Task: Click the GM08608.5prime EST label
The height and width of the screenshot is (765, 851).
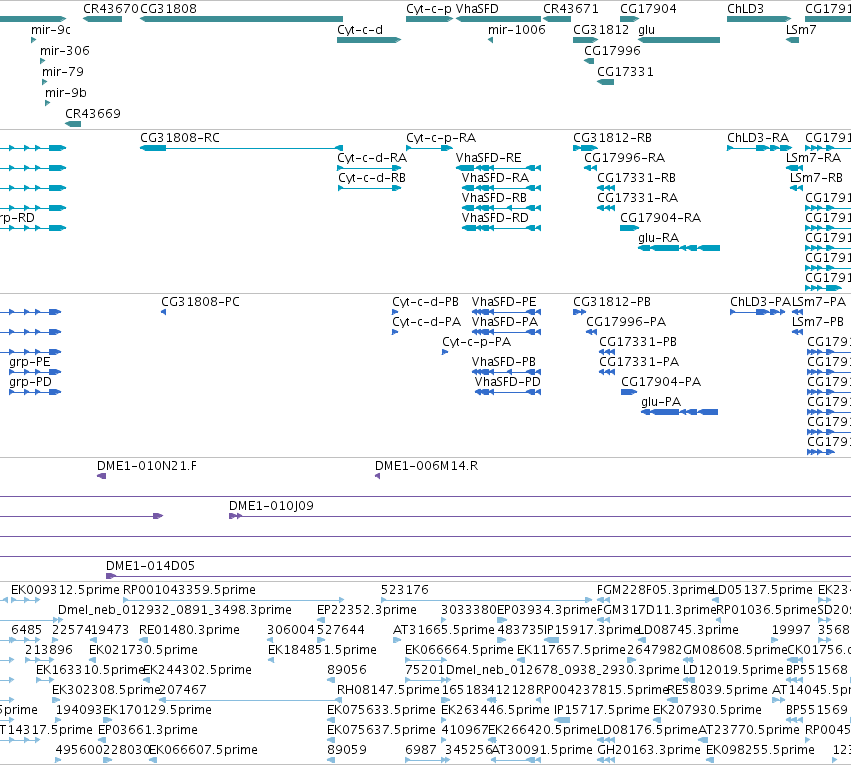Action: 735,650
